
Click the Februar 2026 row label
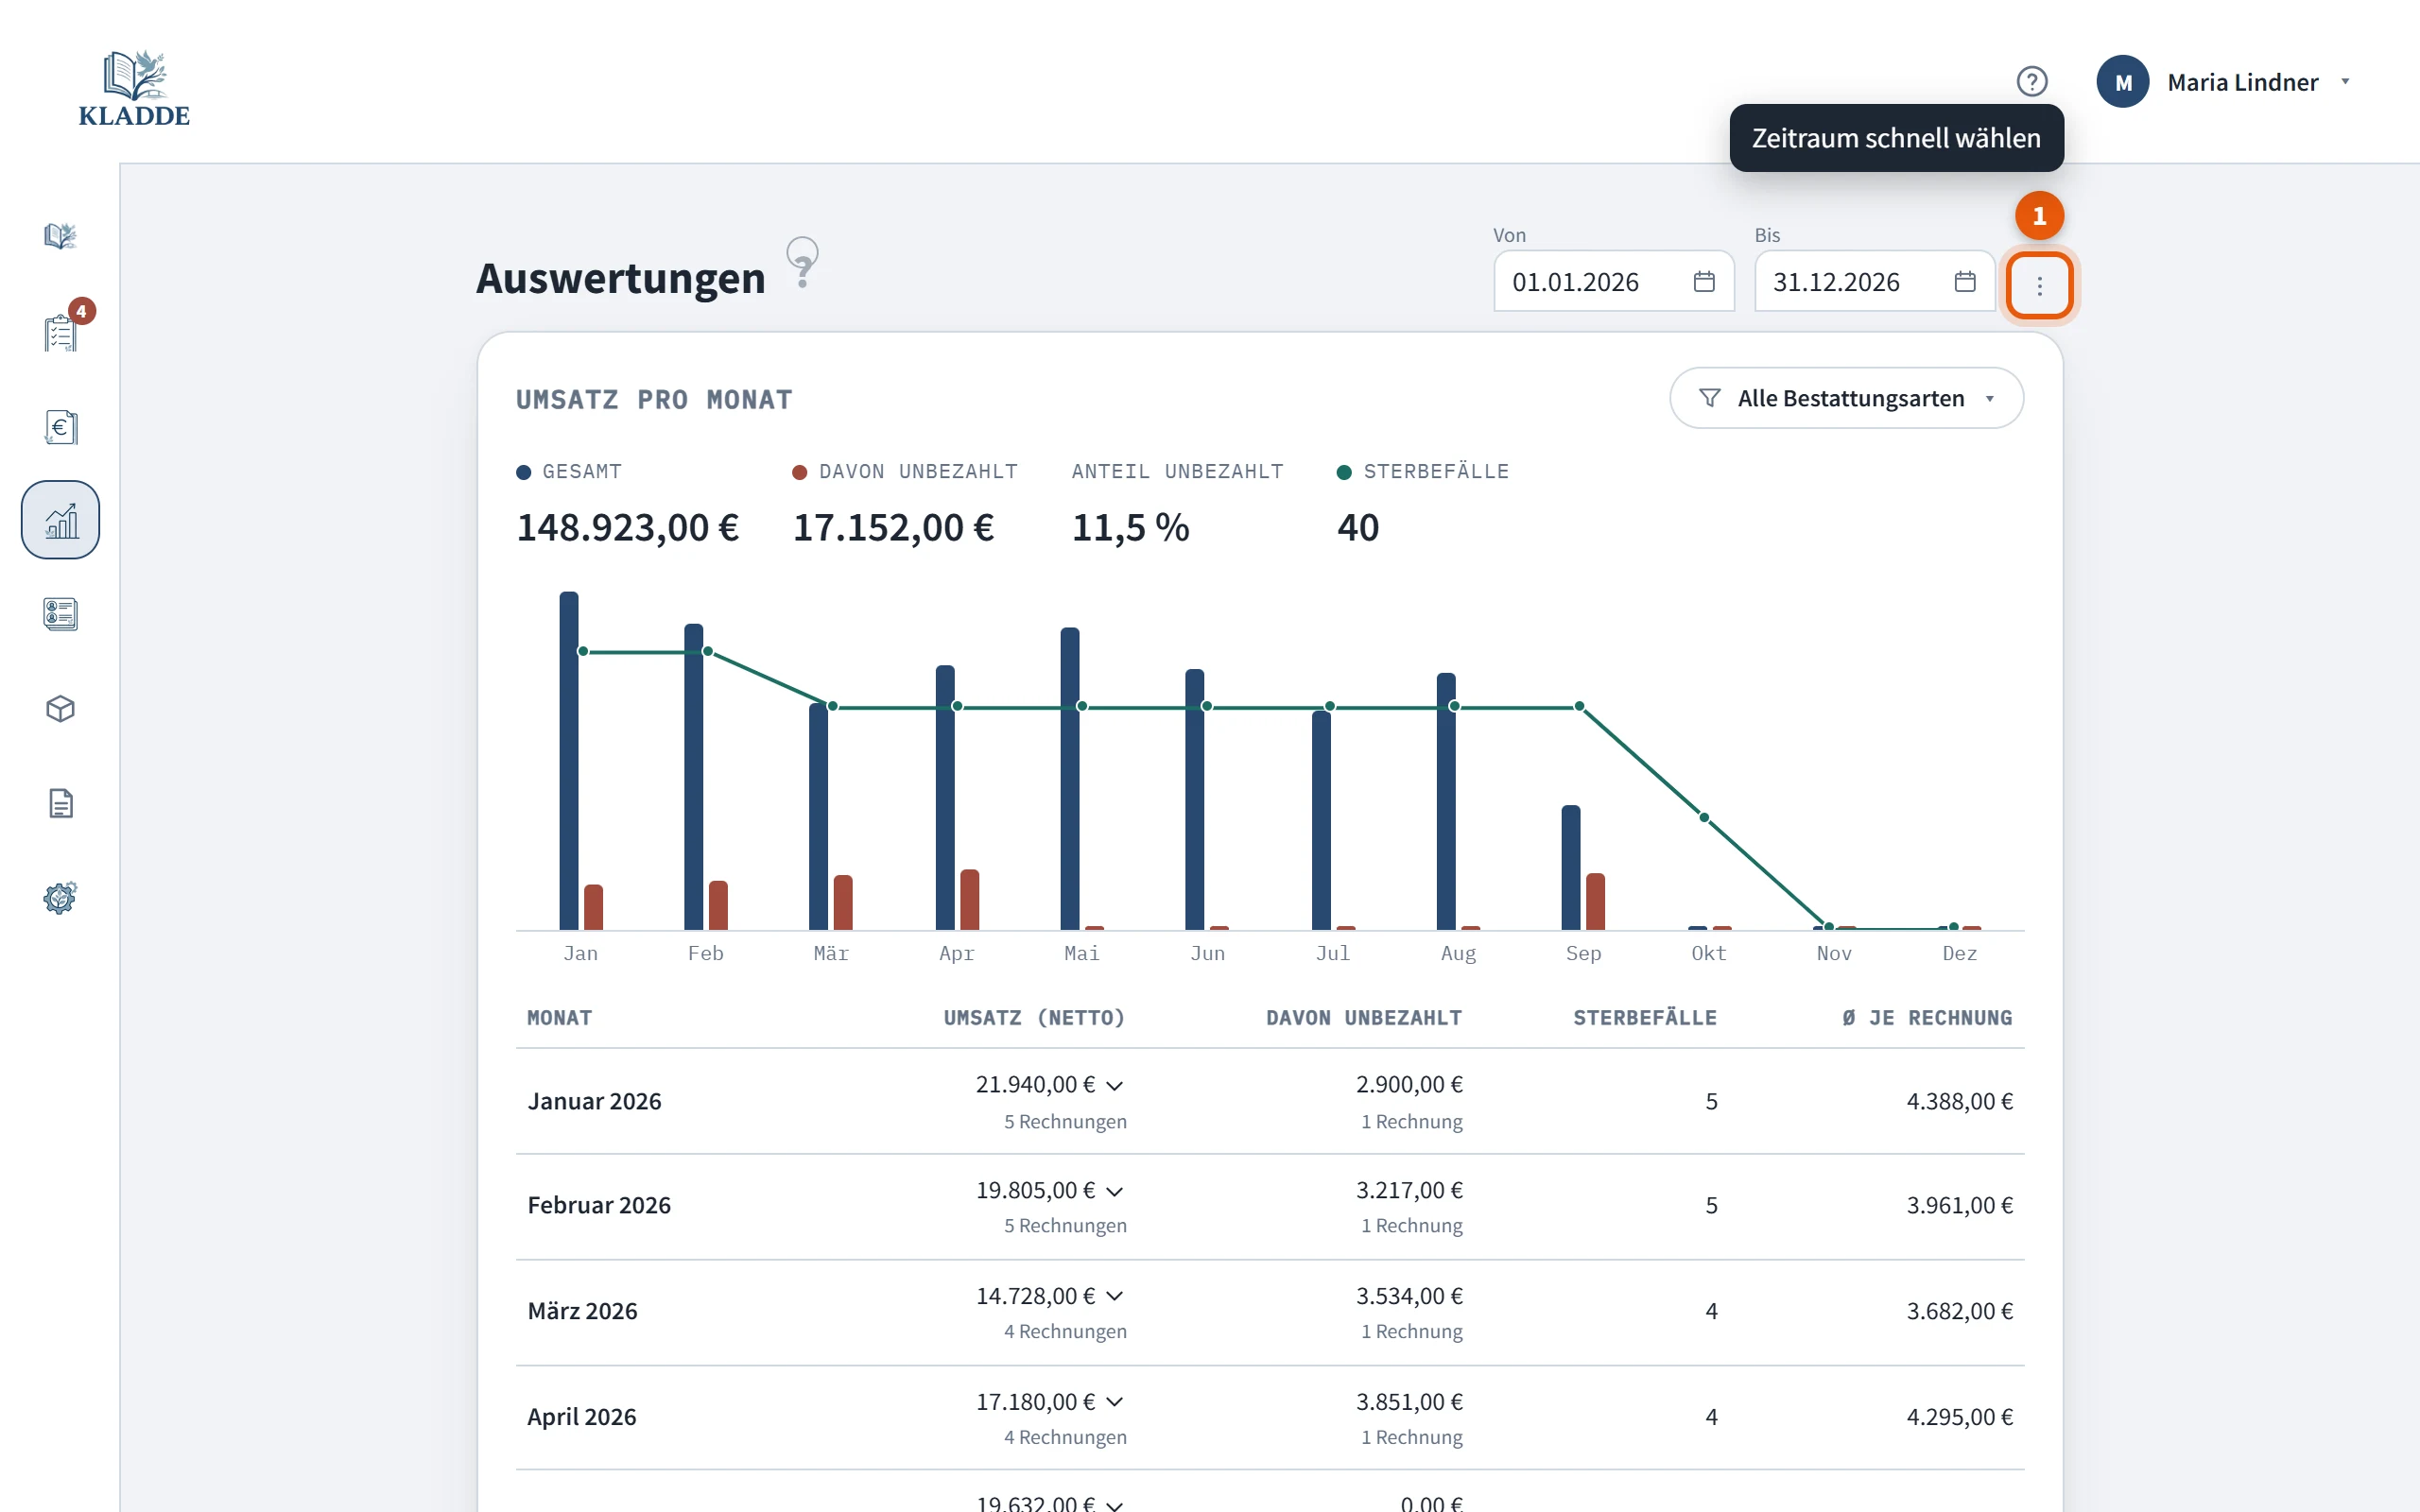pyautogui.click(x=599, y=1205)
